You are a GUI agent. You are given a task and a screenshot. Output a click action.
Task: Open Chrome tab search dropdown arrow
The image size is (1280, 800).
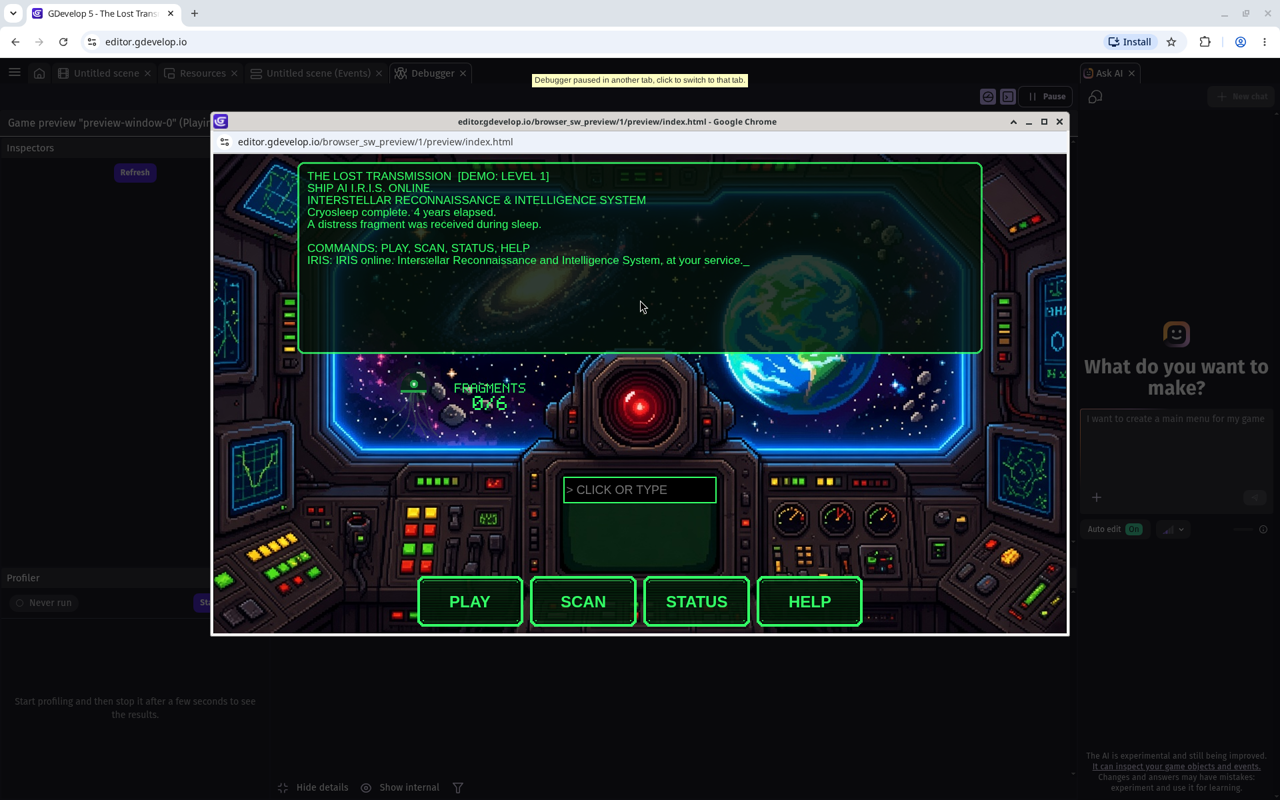tap(13, 14)
